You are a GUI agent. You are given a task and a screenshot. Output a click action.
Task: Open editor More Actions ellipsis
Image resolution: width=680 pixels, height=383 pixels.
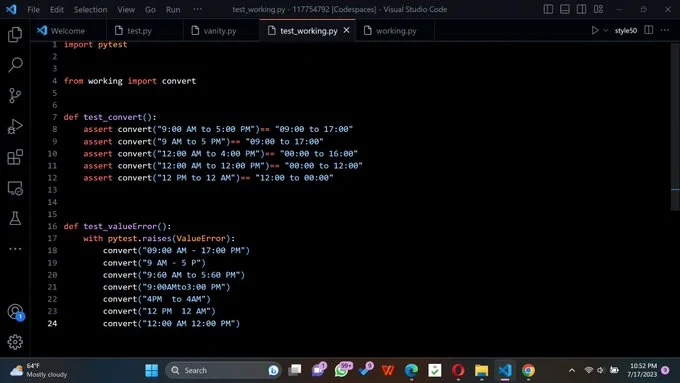pos(665,30)
